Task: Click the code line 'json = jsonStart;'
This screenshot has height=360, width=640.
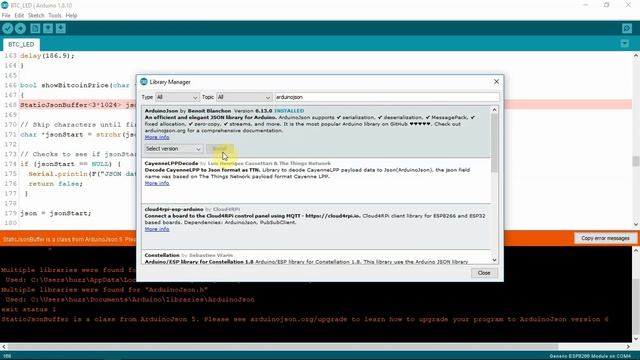Action: tap(56, 213)
